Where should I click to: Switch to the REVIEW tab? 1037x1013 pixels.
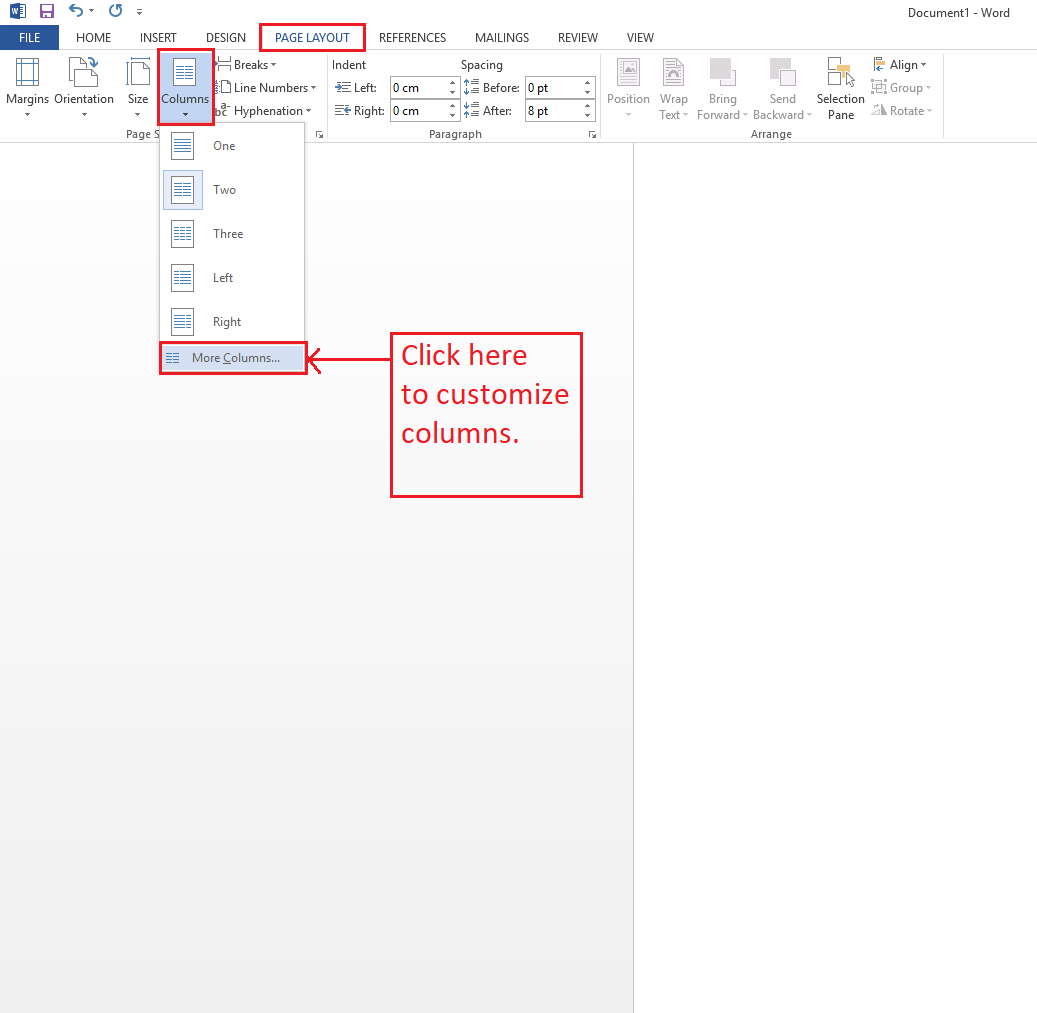[x=578, y=37]
